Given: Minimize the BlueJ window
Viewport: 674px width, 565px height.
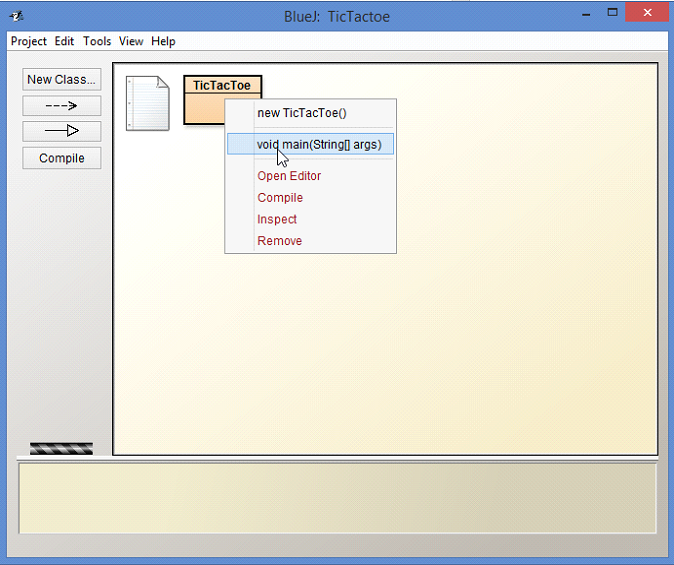Looking at the screenshot, I should (x=586, y=14).
